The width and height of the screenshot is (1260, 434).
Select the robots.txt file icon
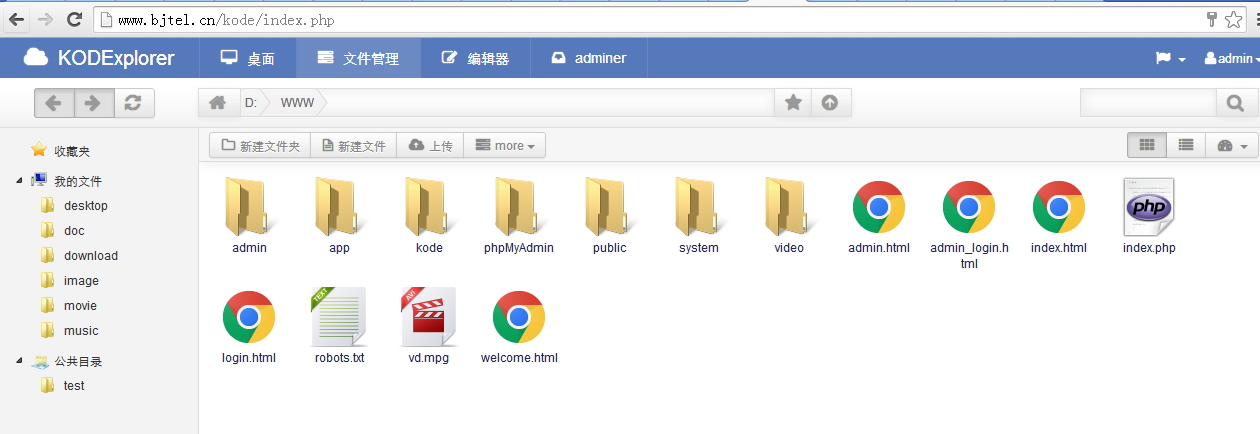coord(339,317)
